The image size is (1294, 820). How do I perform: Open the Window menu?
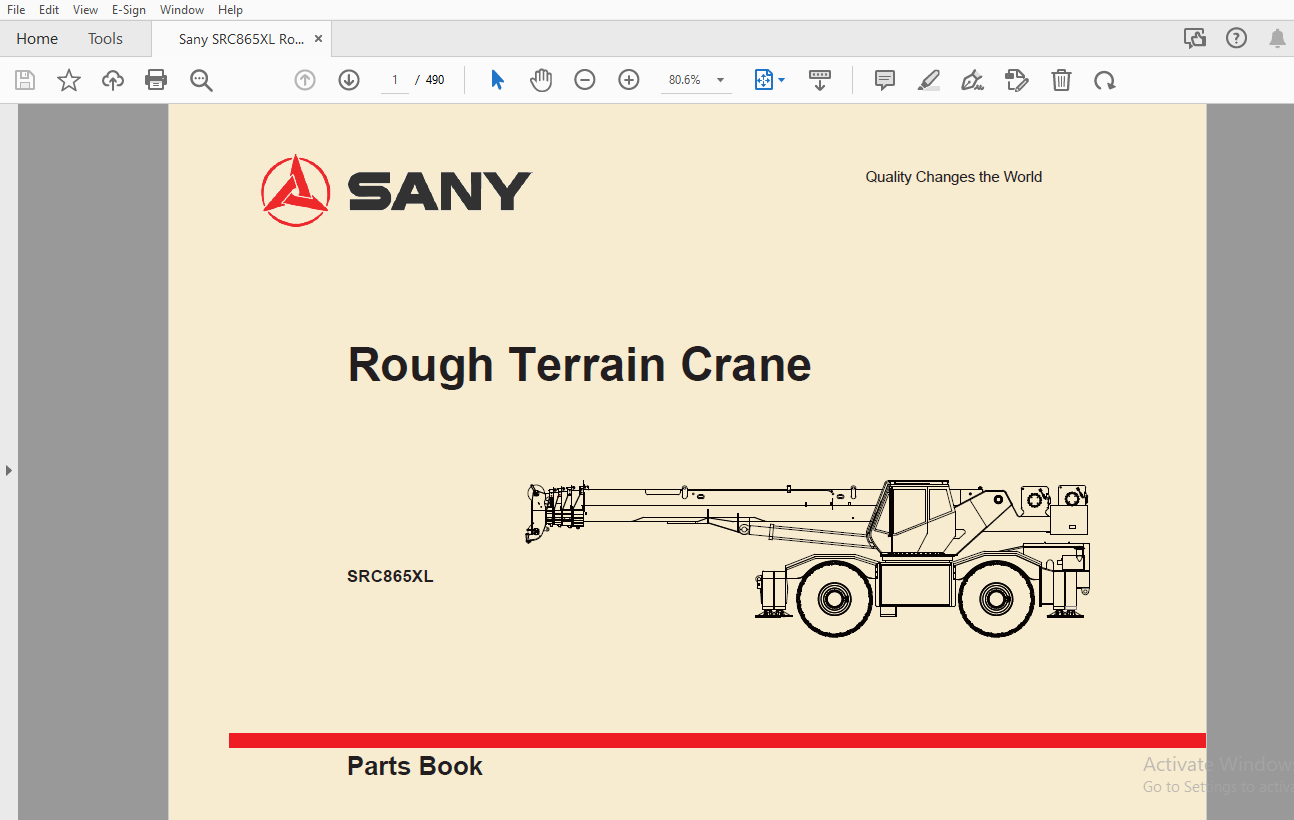[x=182, y=9]
